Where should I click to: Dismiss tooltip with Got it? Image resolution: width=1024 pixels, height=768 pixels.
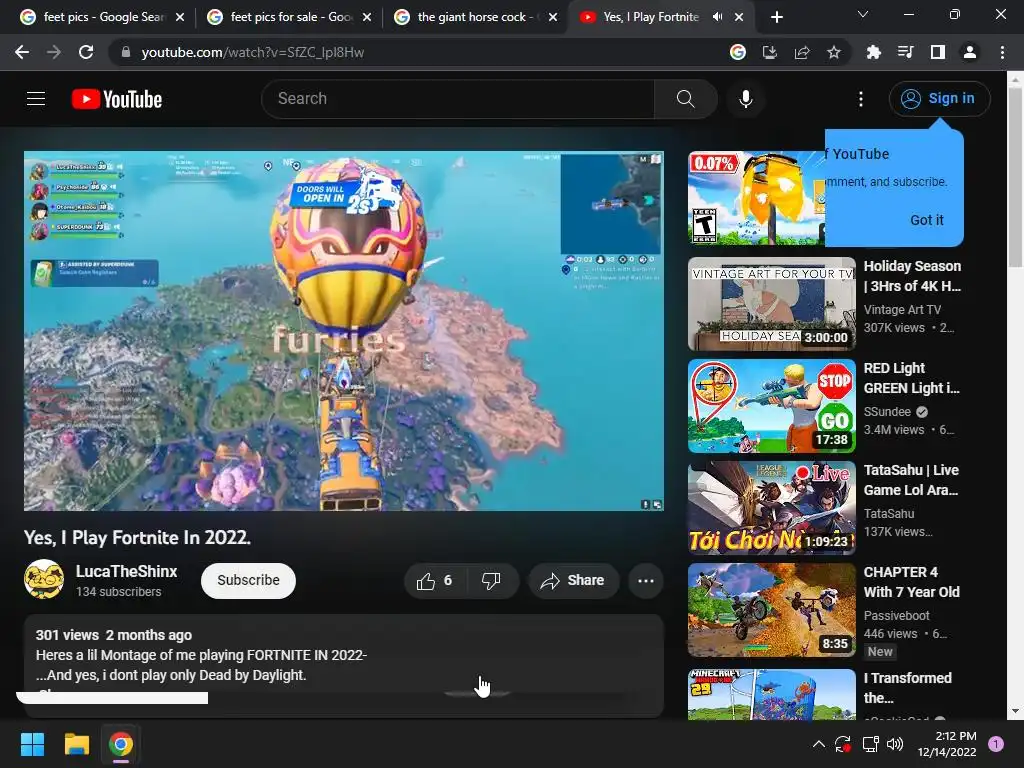[927, 220]
